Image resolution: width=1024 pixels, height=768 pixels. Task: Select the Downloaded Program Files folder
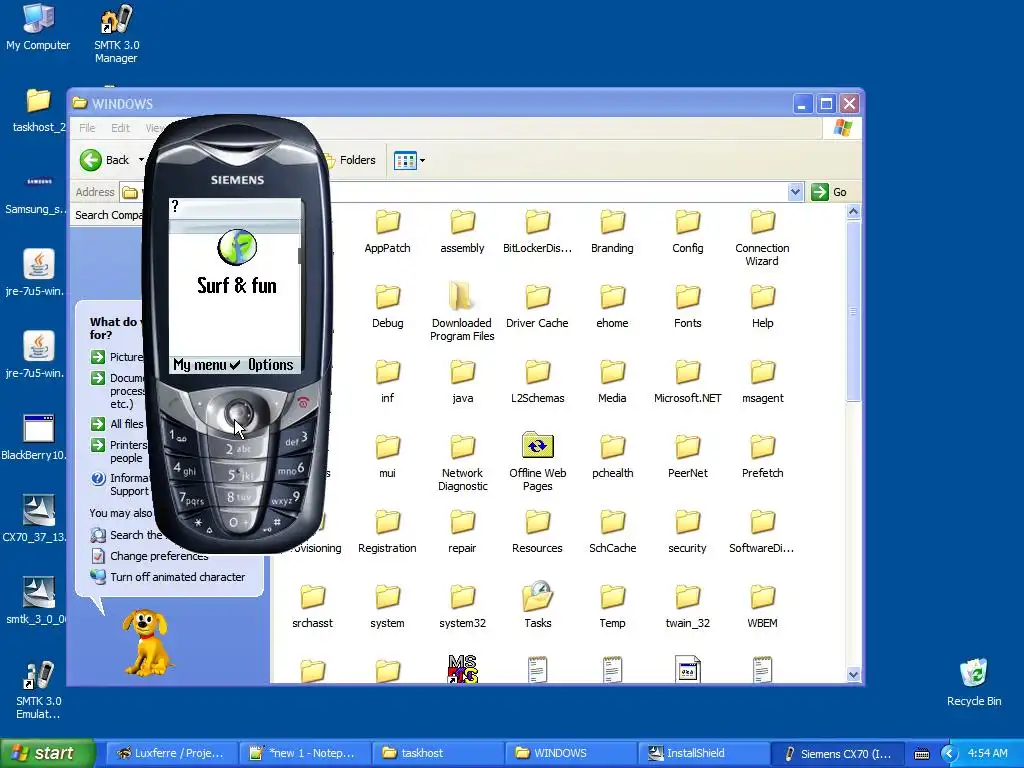tap(462, 312)
